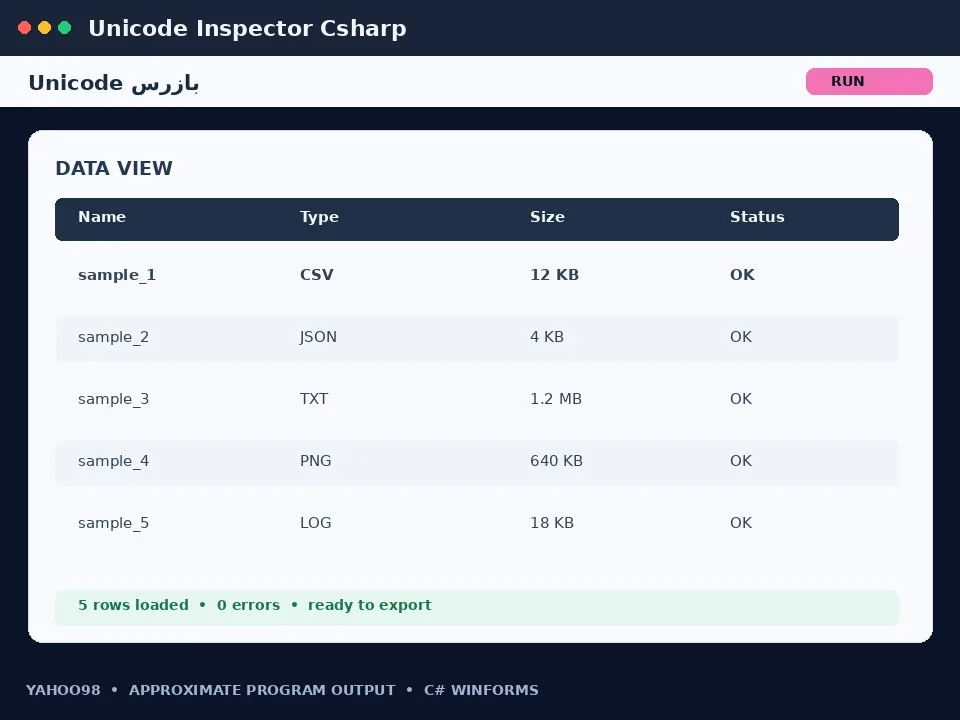Click the 640 KB size cell
This screenshot has width=960, height=720.
557,461
